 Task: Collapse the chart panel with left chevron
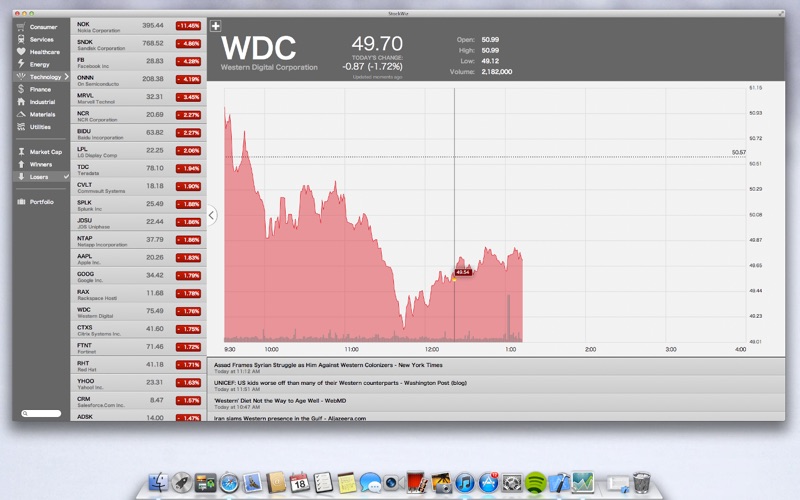[212, 215]
